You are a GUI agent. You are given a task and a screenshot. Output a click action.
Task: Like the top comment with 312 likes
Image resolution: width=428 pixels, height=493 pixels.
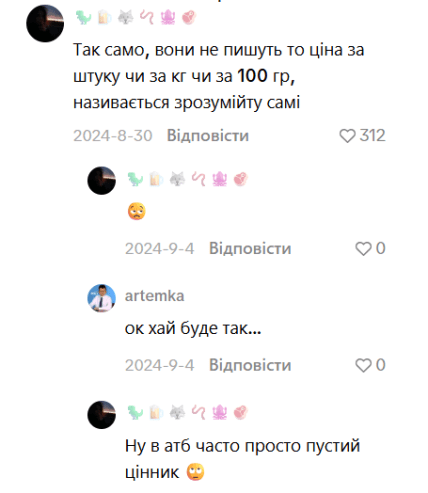click(347, 136)
